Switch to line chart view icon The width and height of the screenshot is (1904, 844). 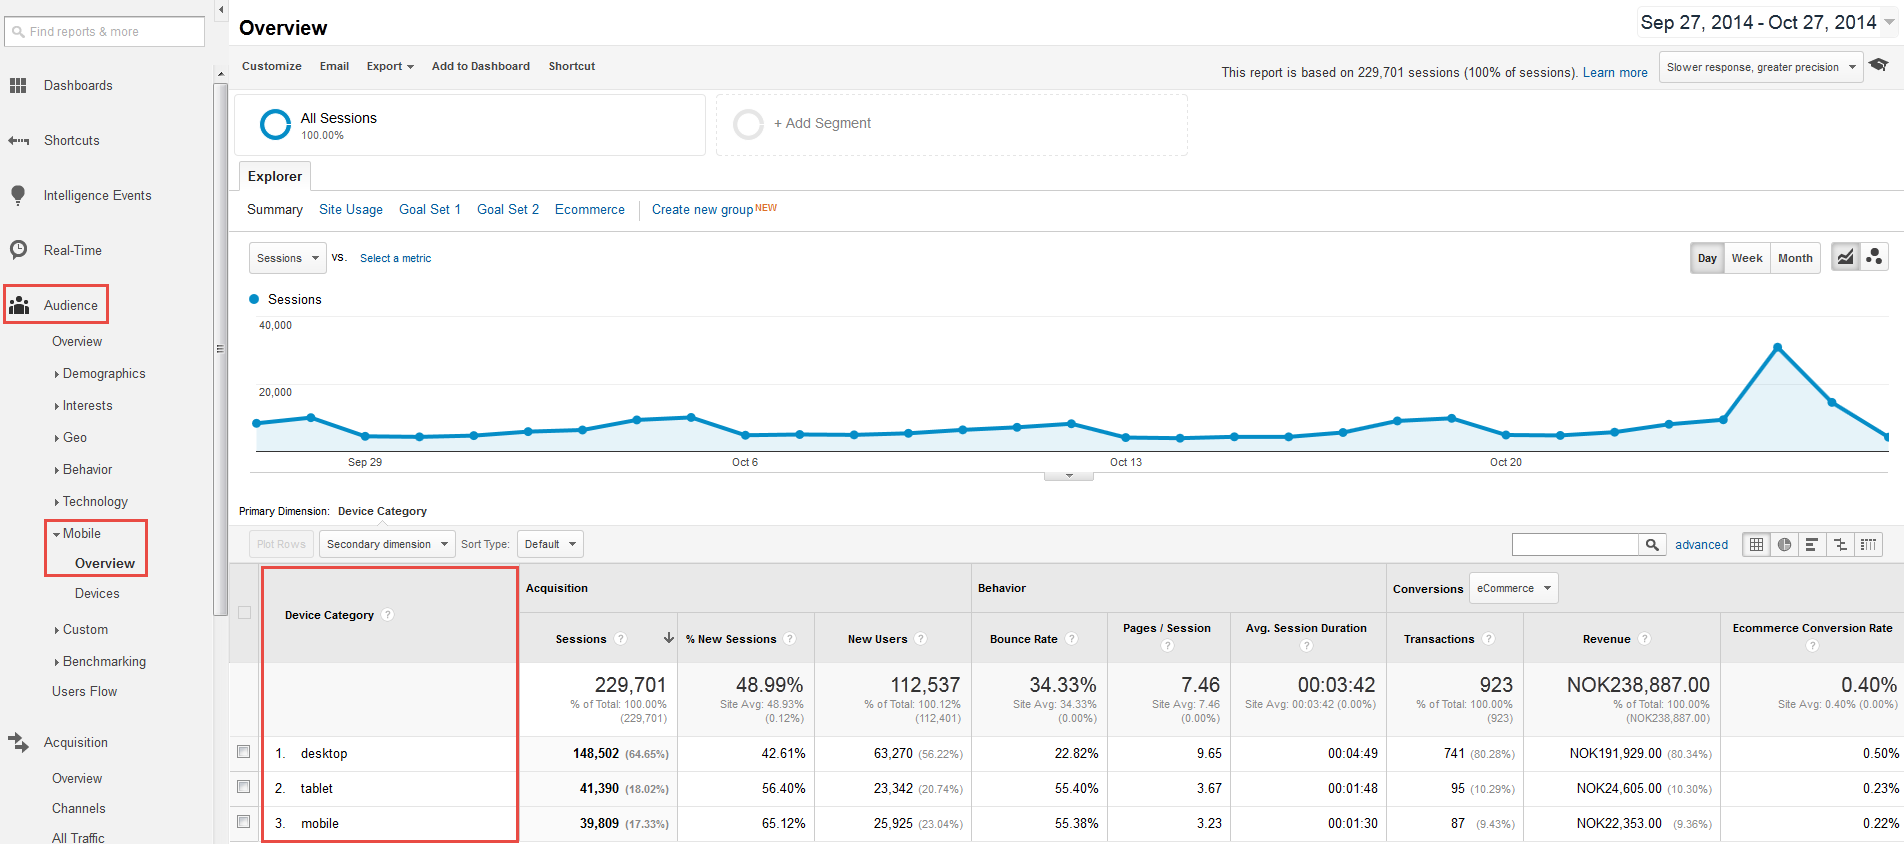coord(1845,258)
